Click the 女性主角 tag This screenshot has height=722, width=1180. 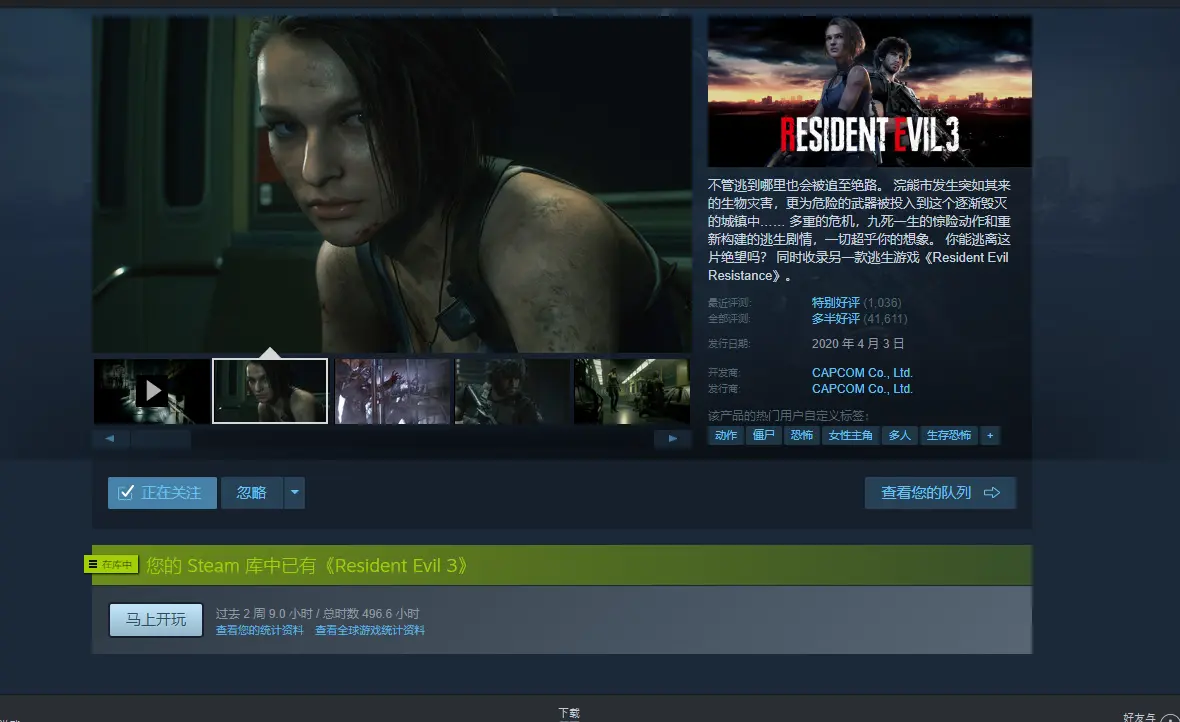[x=850, y=435]
